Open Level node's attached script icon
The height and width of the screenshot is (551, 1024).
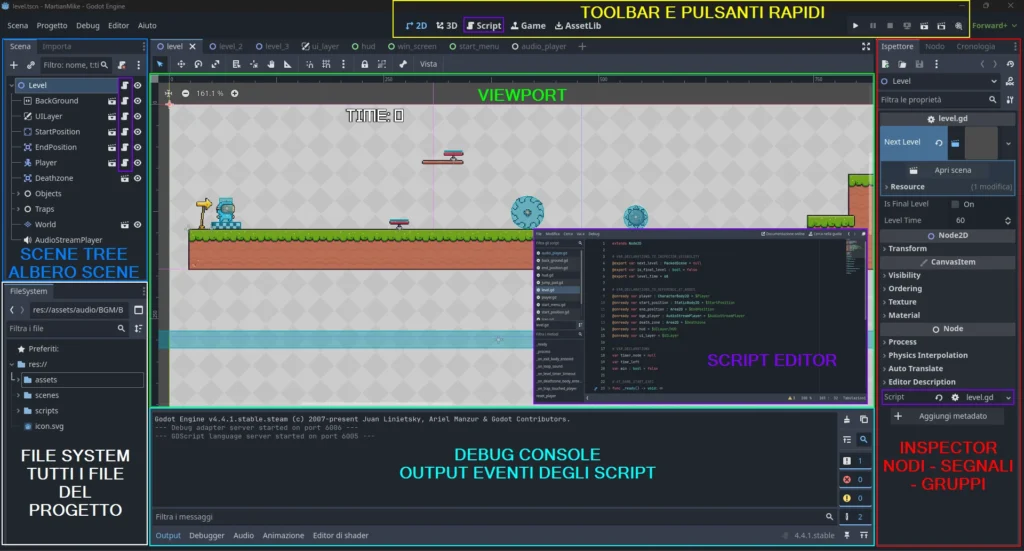[x=124, y=86]
